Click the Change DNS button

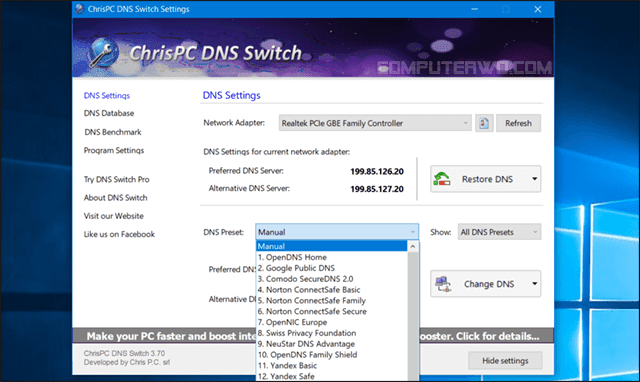486,284
